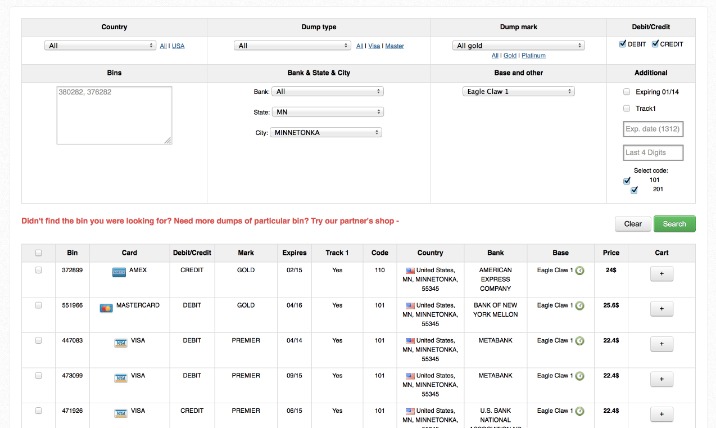Tick the row checkbox for bin 471926
This screenshot has width=716, height=428.
coord(38,411)
